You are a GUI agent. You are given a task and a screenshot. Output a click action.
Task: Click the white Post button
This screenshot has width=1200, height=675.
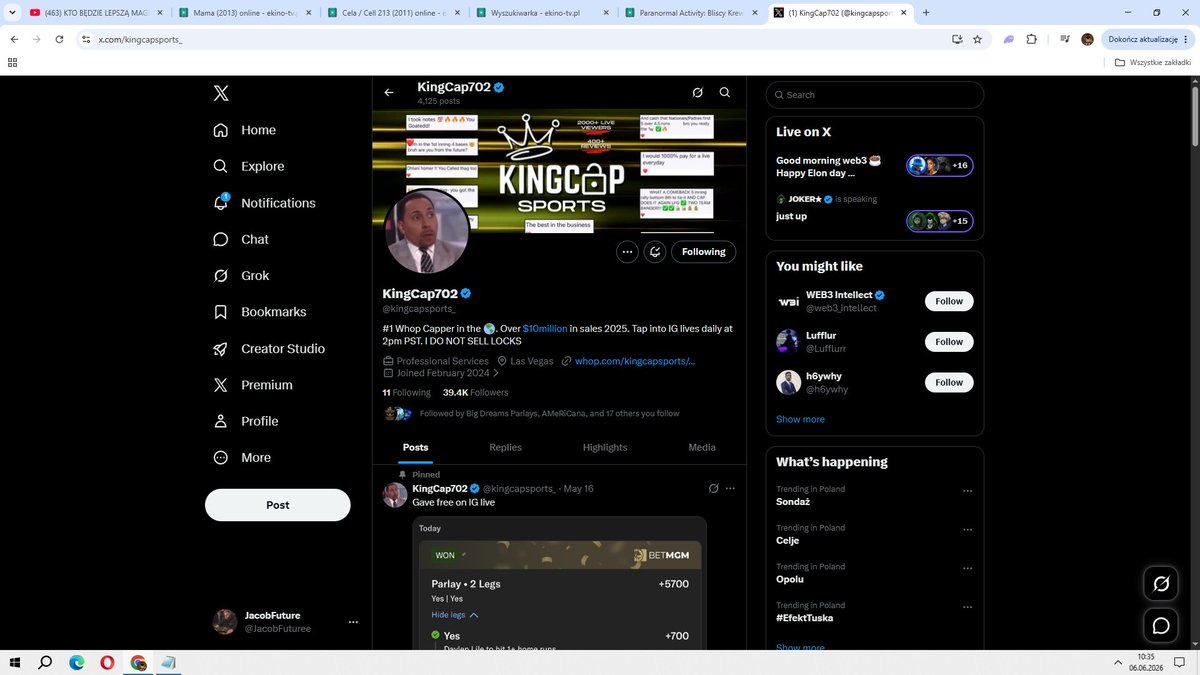pos(278,505)
